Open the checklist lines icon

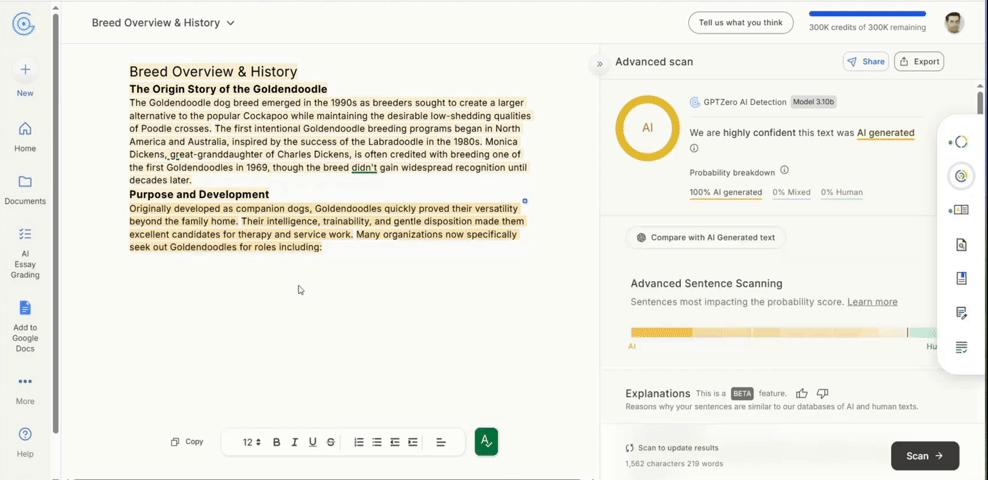click(x=961, y=347)
